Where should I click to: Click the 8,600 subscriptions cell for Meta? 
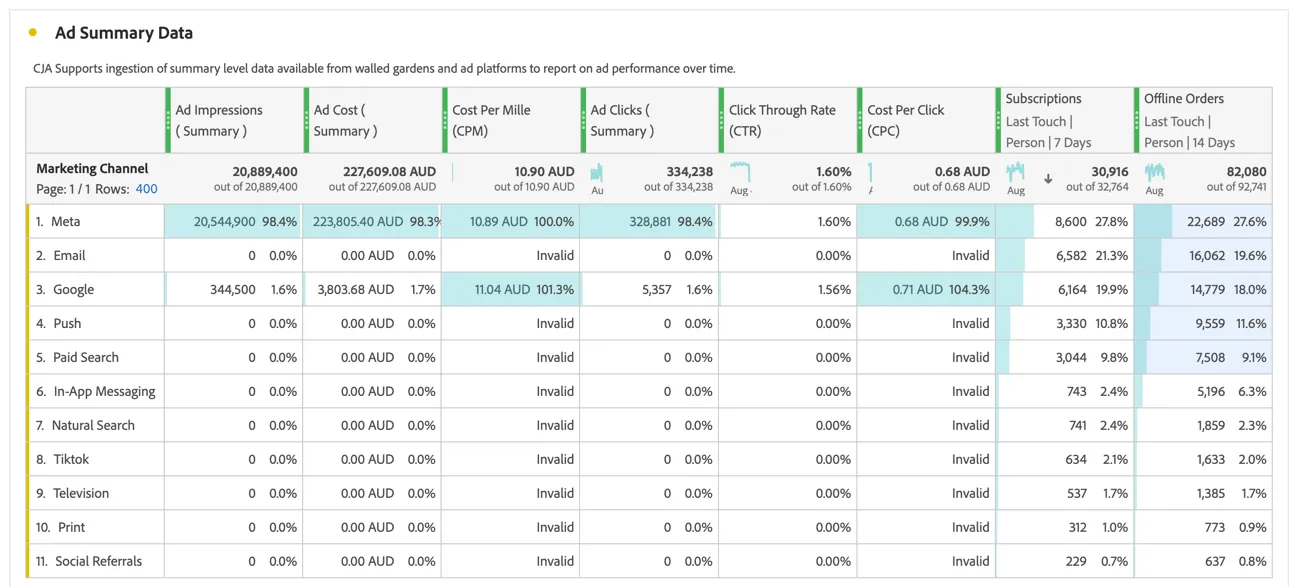(x=1064, y=221)
